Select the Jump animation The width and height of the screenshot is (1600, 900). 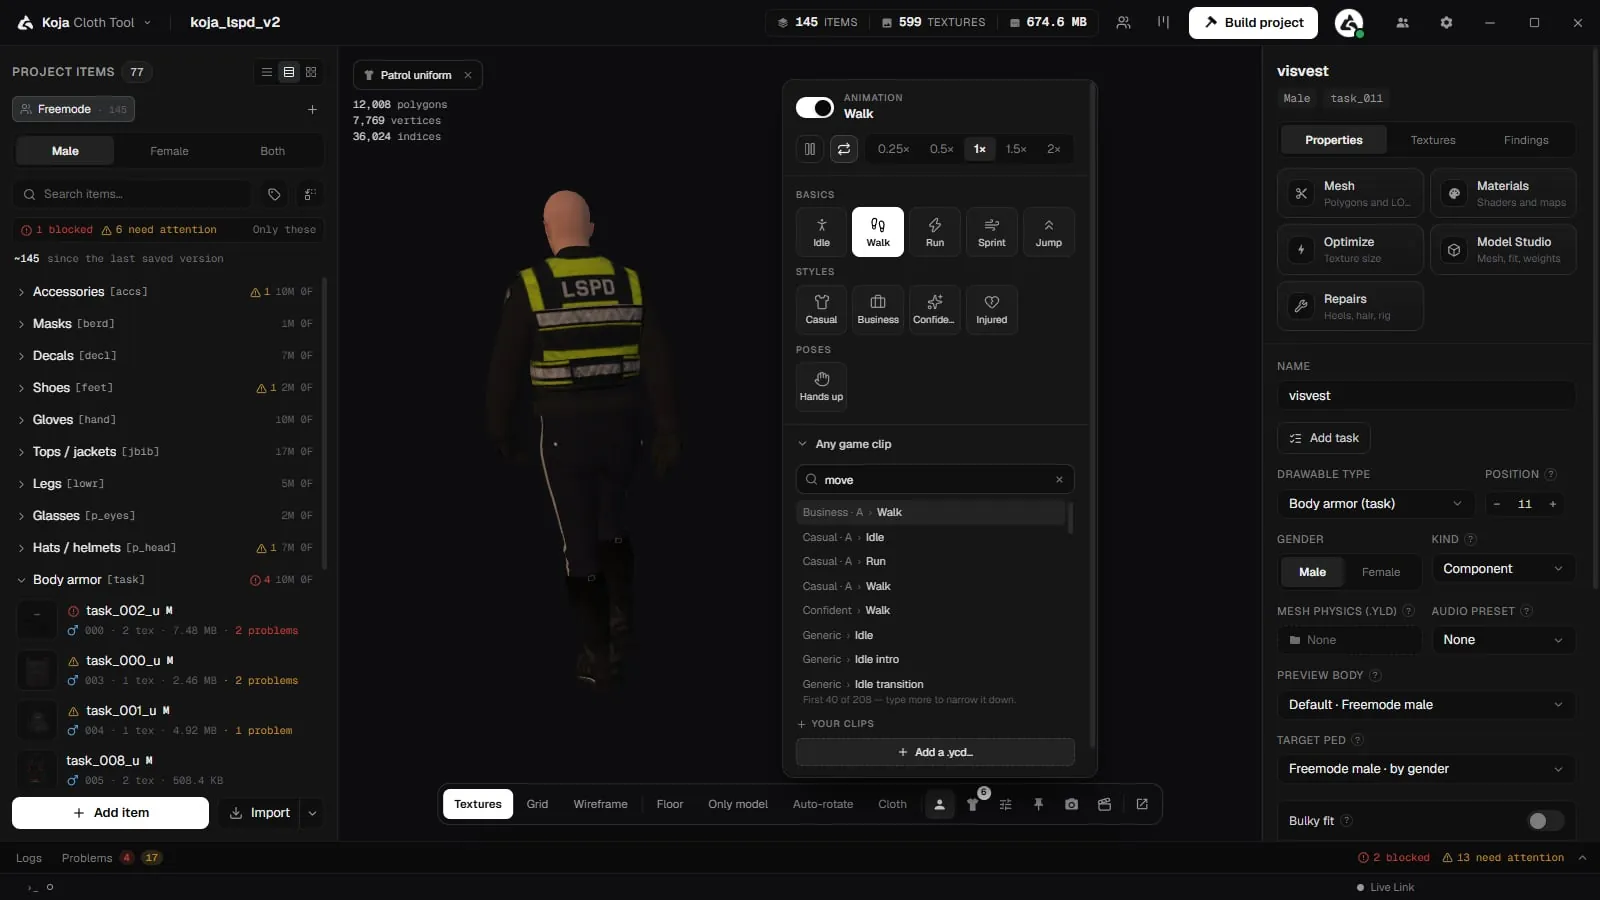coord(1049,232)
